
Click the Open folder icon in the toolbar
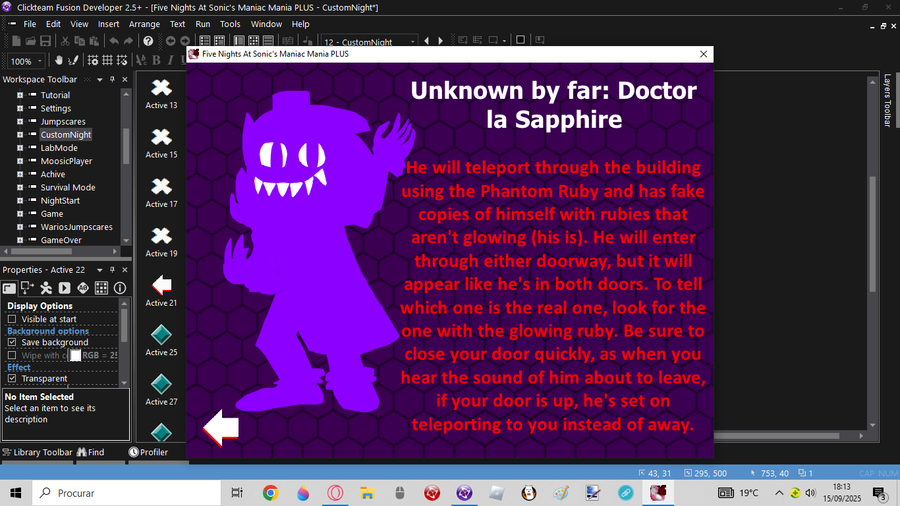30,41
